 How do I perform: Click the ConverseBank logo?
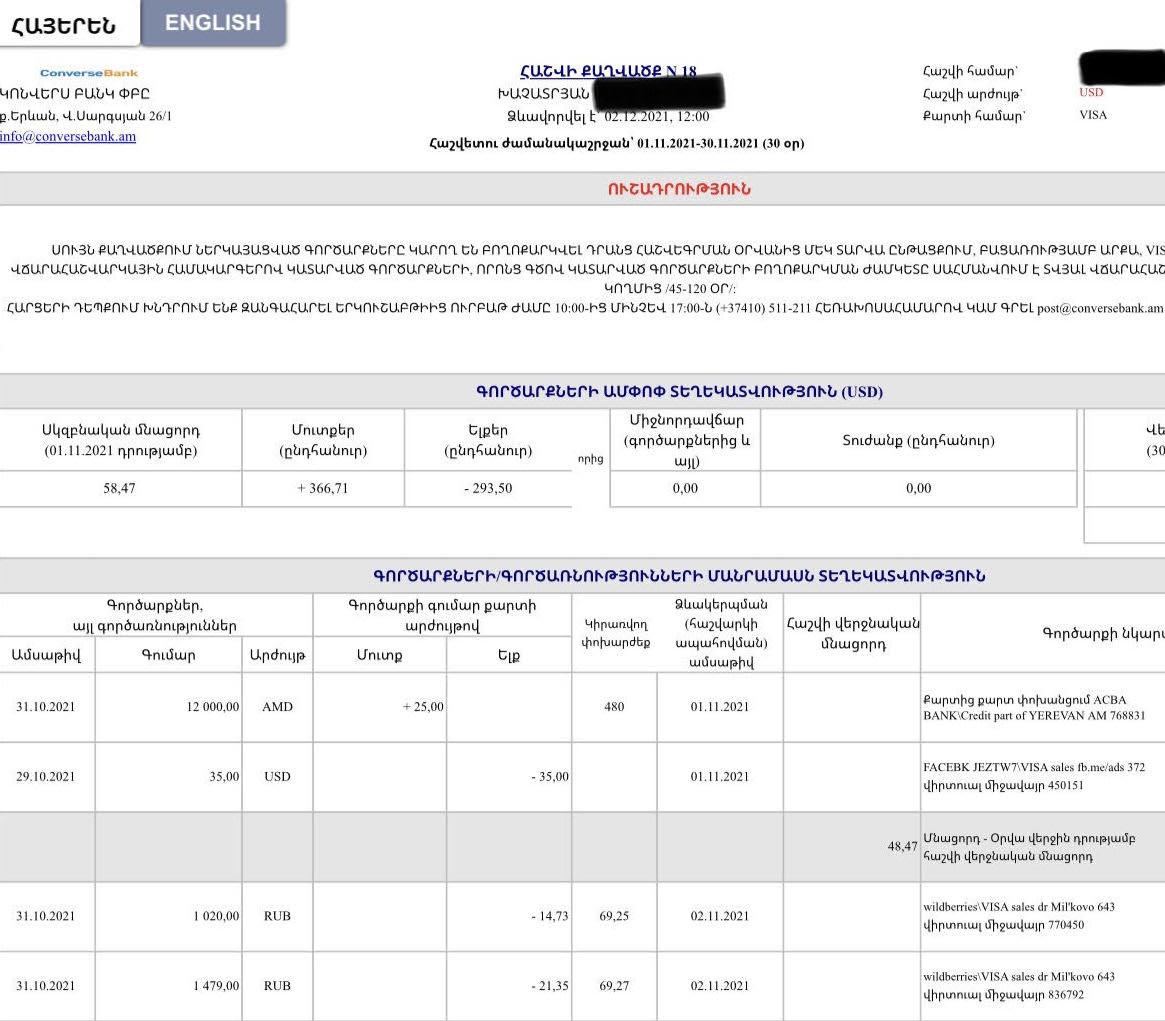pyautogui.click(x=89, y=73)
